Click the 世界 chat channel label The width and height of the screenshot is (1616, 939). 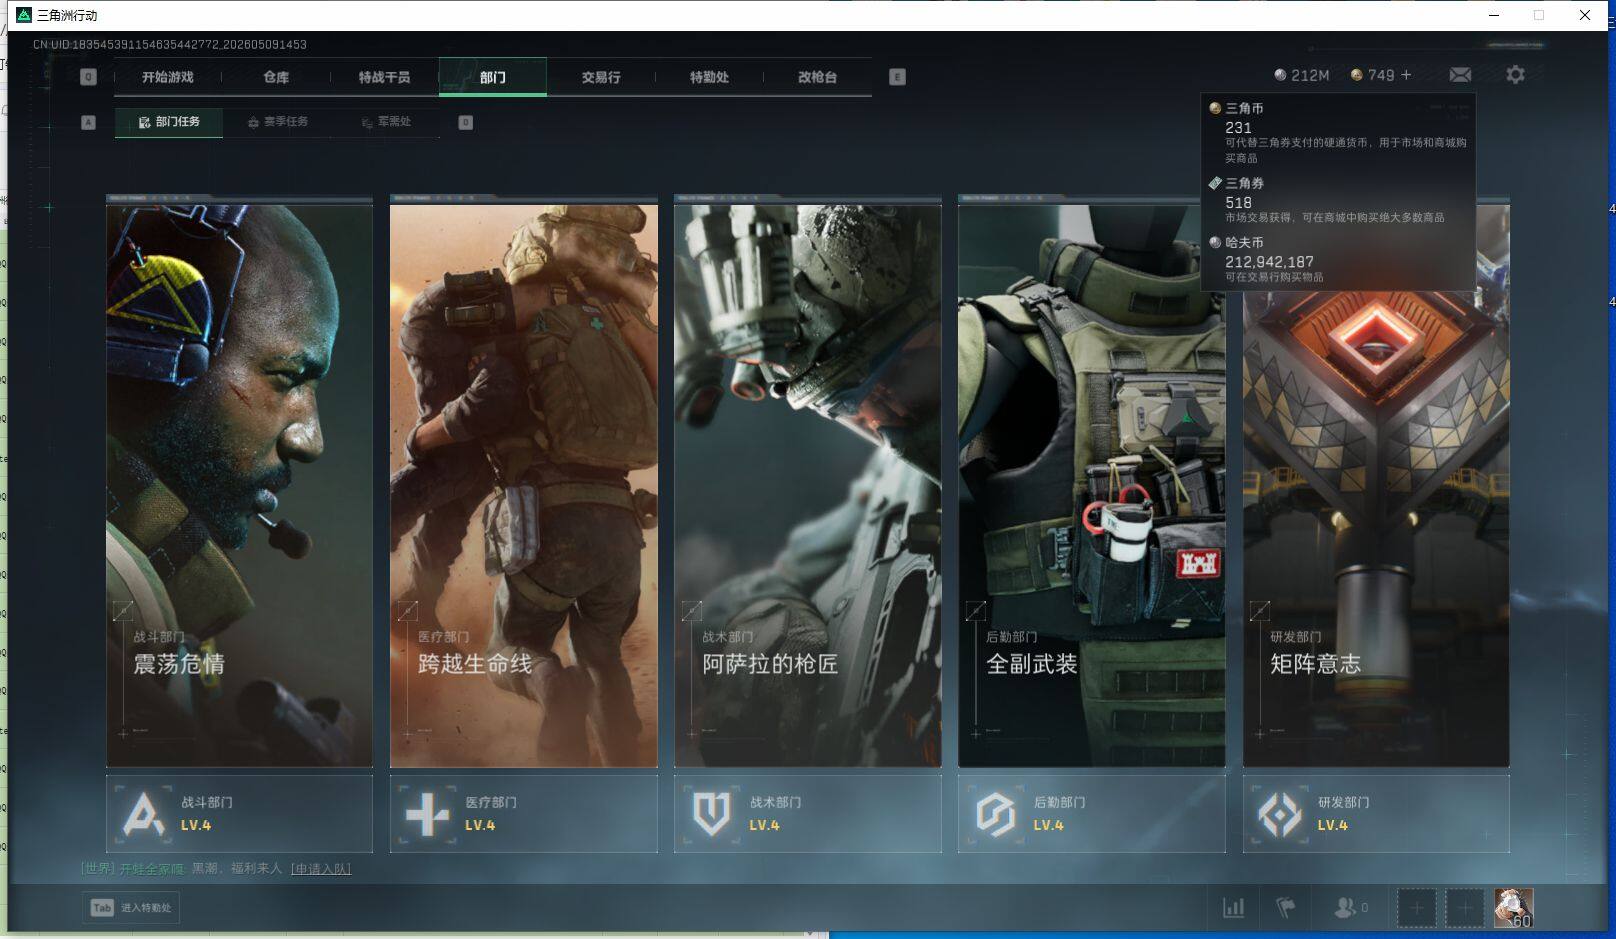(x=98, y=869)
